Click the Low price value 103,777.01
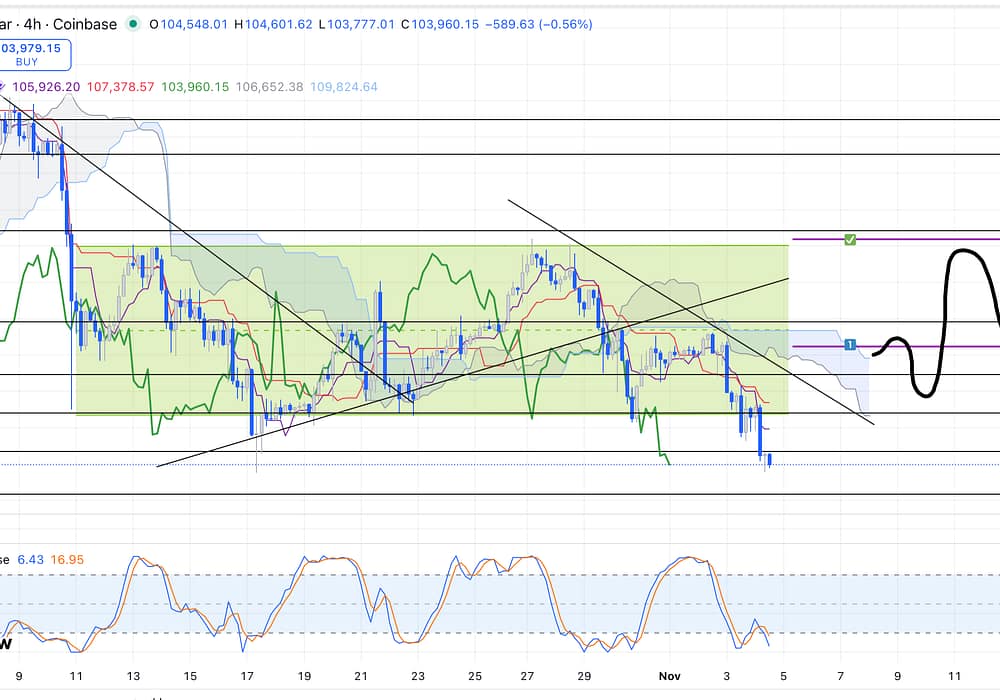 click(x=357, y=24)
